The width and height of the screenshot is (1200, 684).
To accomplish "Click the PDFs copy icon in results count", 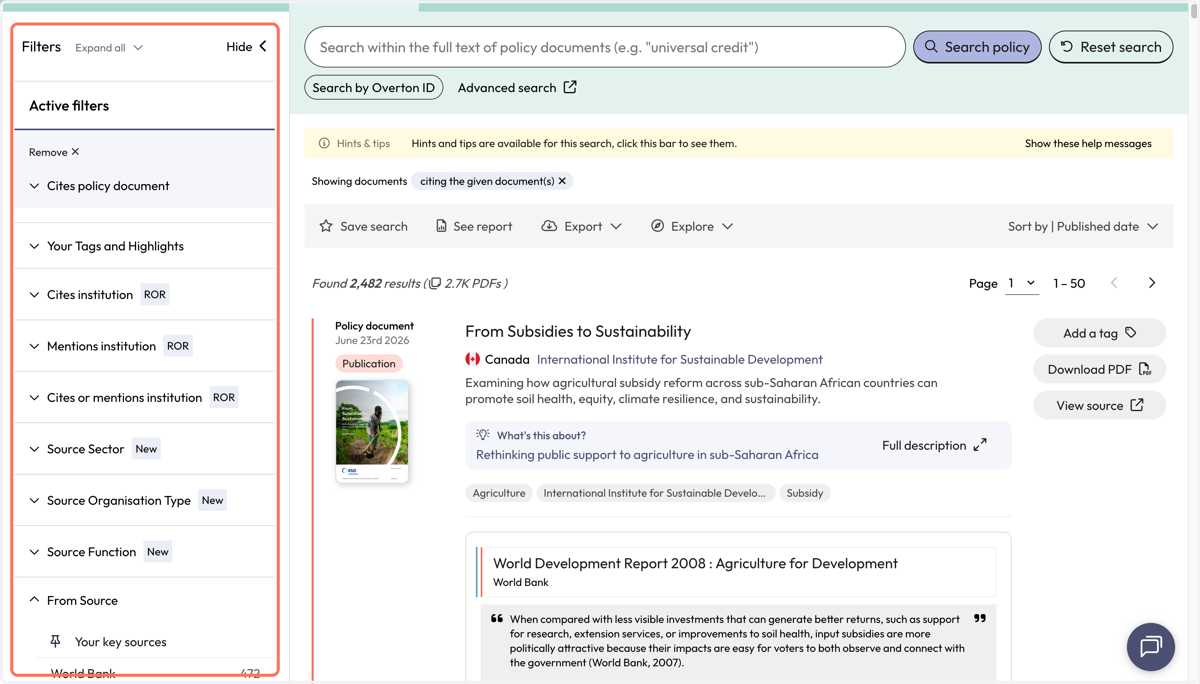I will 435,284.
